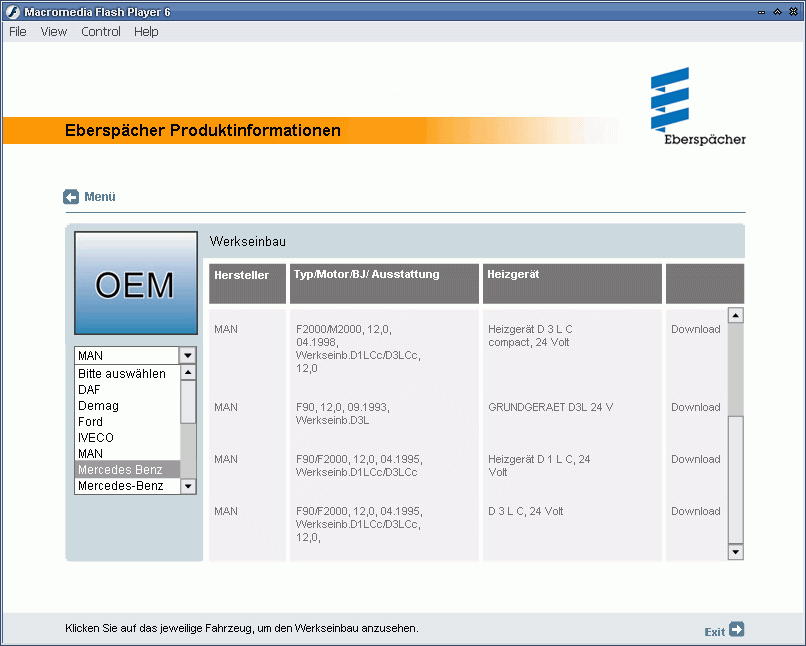Click the Exit link text
The height and width of the screenshot is (646, 806).
tap(715, 632)
